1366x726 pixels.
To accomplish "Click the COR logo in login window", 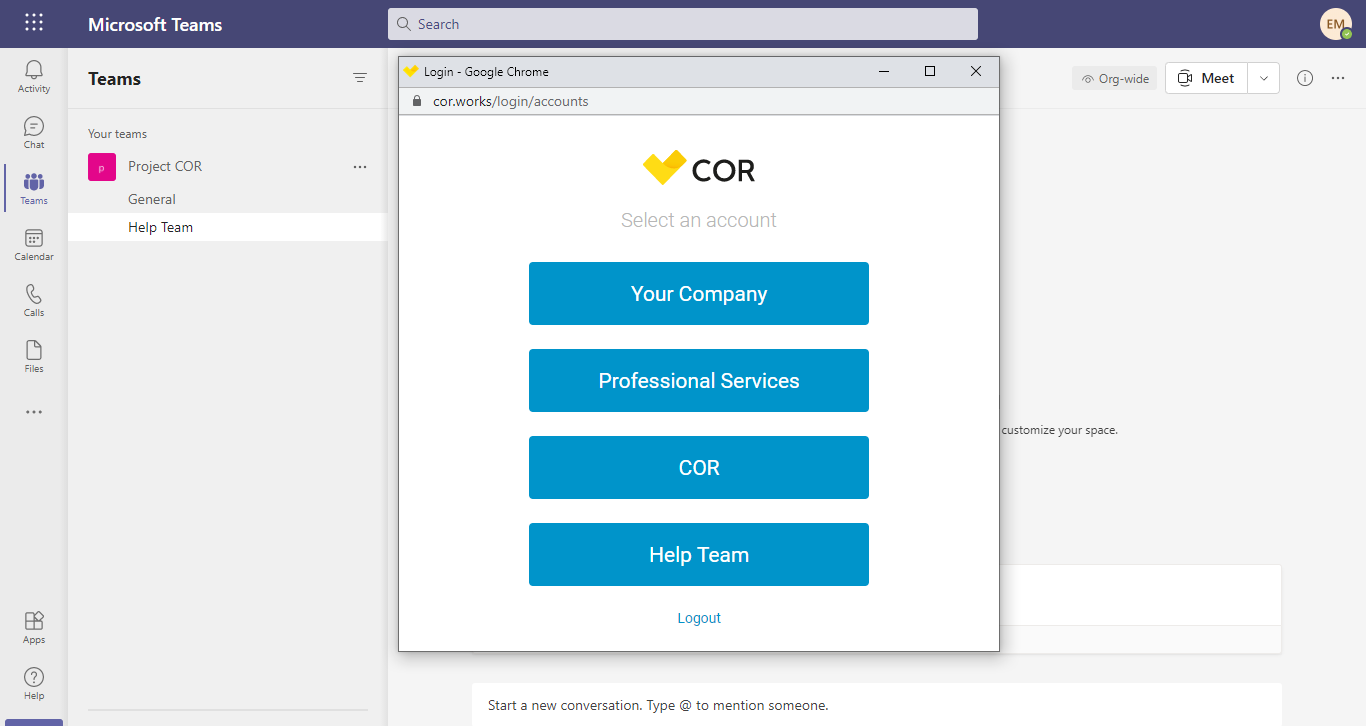I will (x=699, y=169).
